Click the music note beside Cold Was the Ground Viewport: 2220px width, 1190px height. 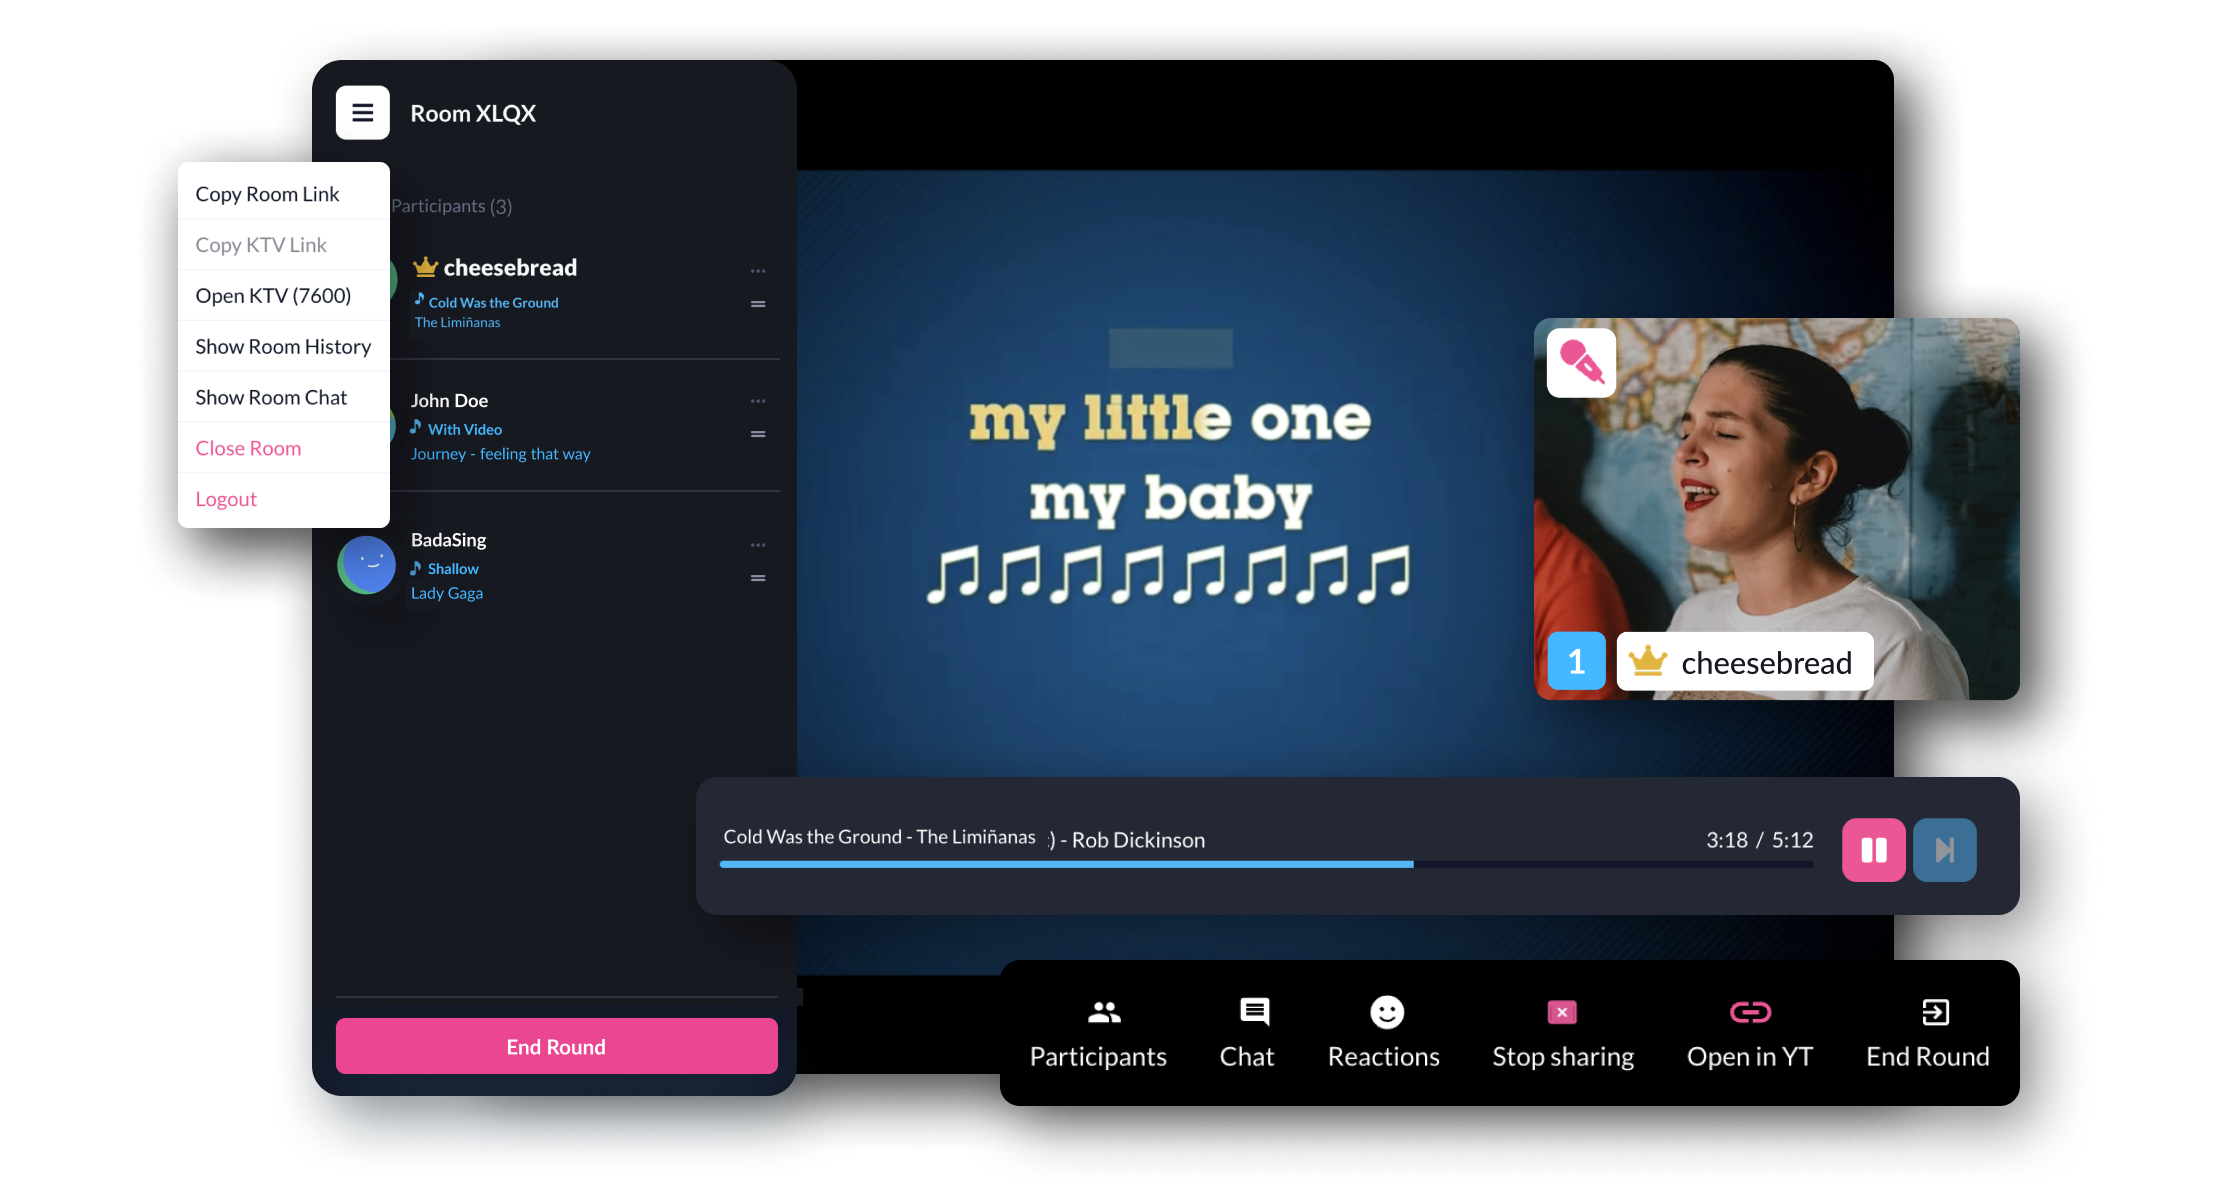point(420,300)
